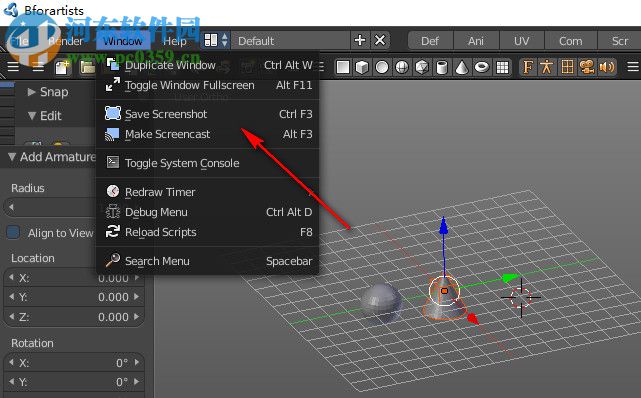This screenshot has height=398, width=641.
Task: Click the blue Z axis arrow handle
Action: click(x=444, y=226)
